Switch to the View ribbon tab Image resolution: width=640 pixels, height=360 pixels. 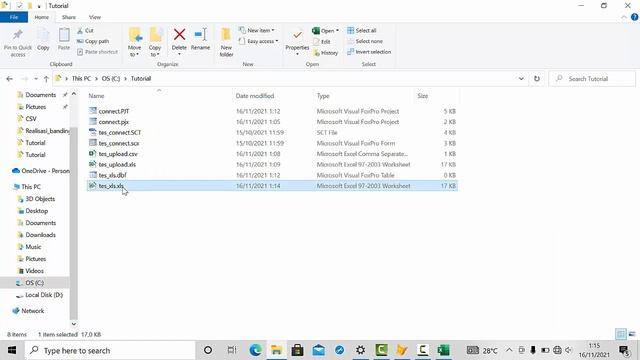[x=95, y=17]
